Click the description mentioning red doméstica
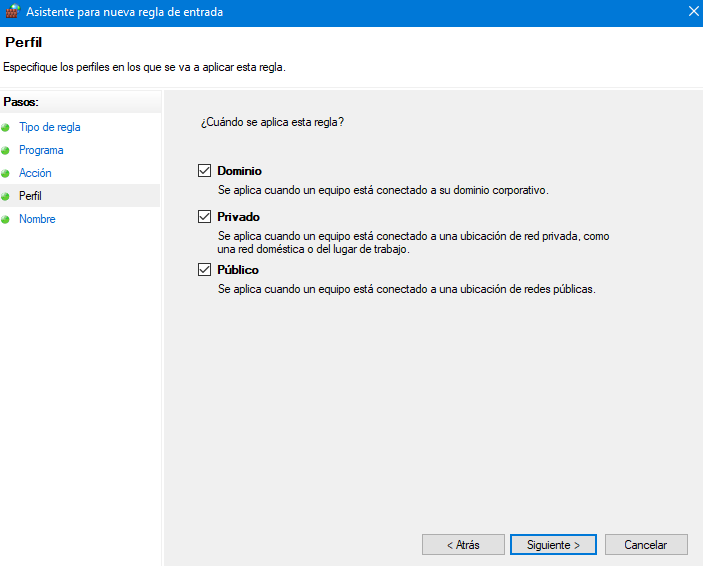Viewport: 703px width, 566px height. coord(413,242)
